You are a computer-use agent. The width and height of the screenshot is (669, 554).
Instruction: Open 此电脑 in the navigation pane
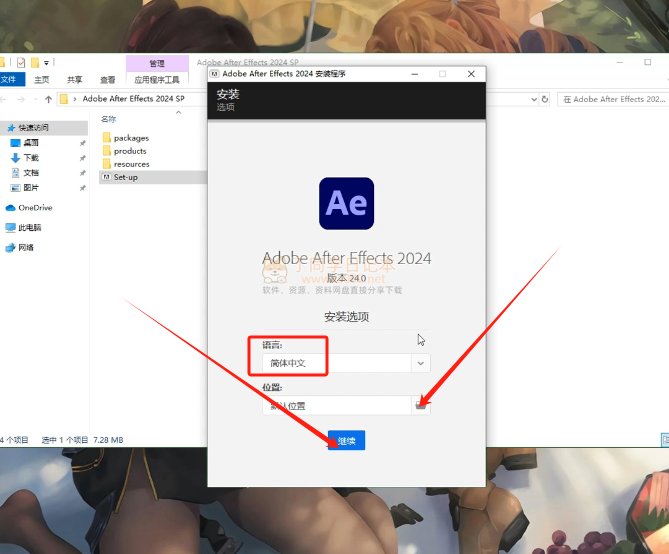(x=23, y=227)
